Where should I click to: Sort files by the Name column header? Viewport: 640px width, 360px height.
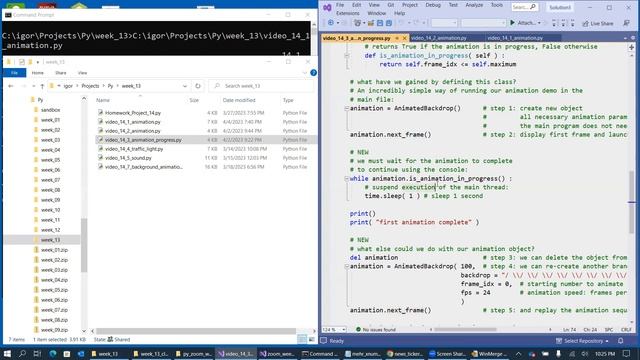(103, 100)
